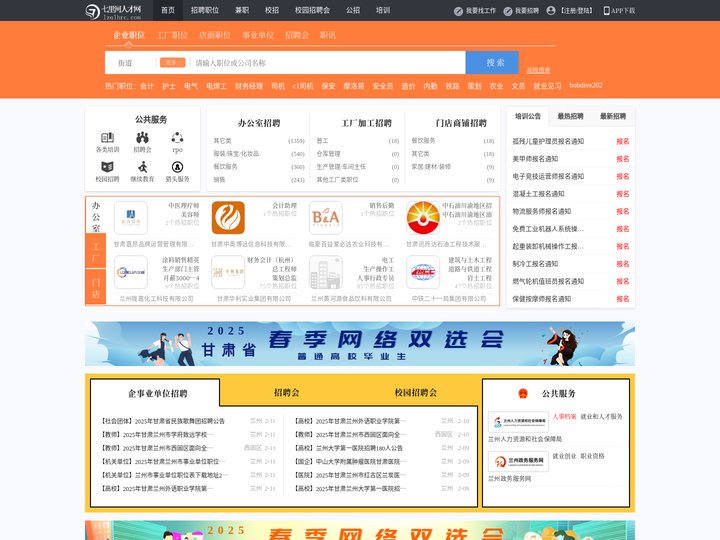
Task: Select the 工厂职位 search tab
Action: click(172, 35)
